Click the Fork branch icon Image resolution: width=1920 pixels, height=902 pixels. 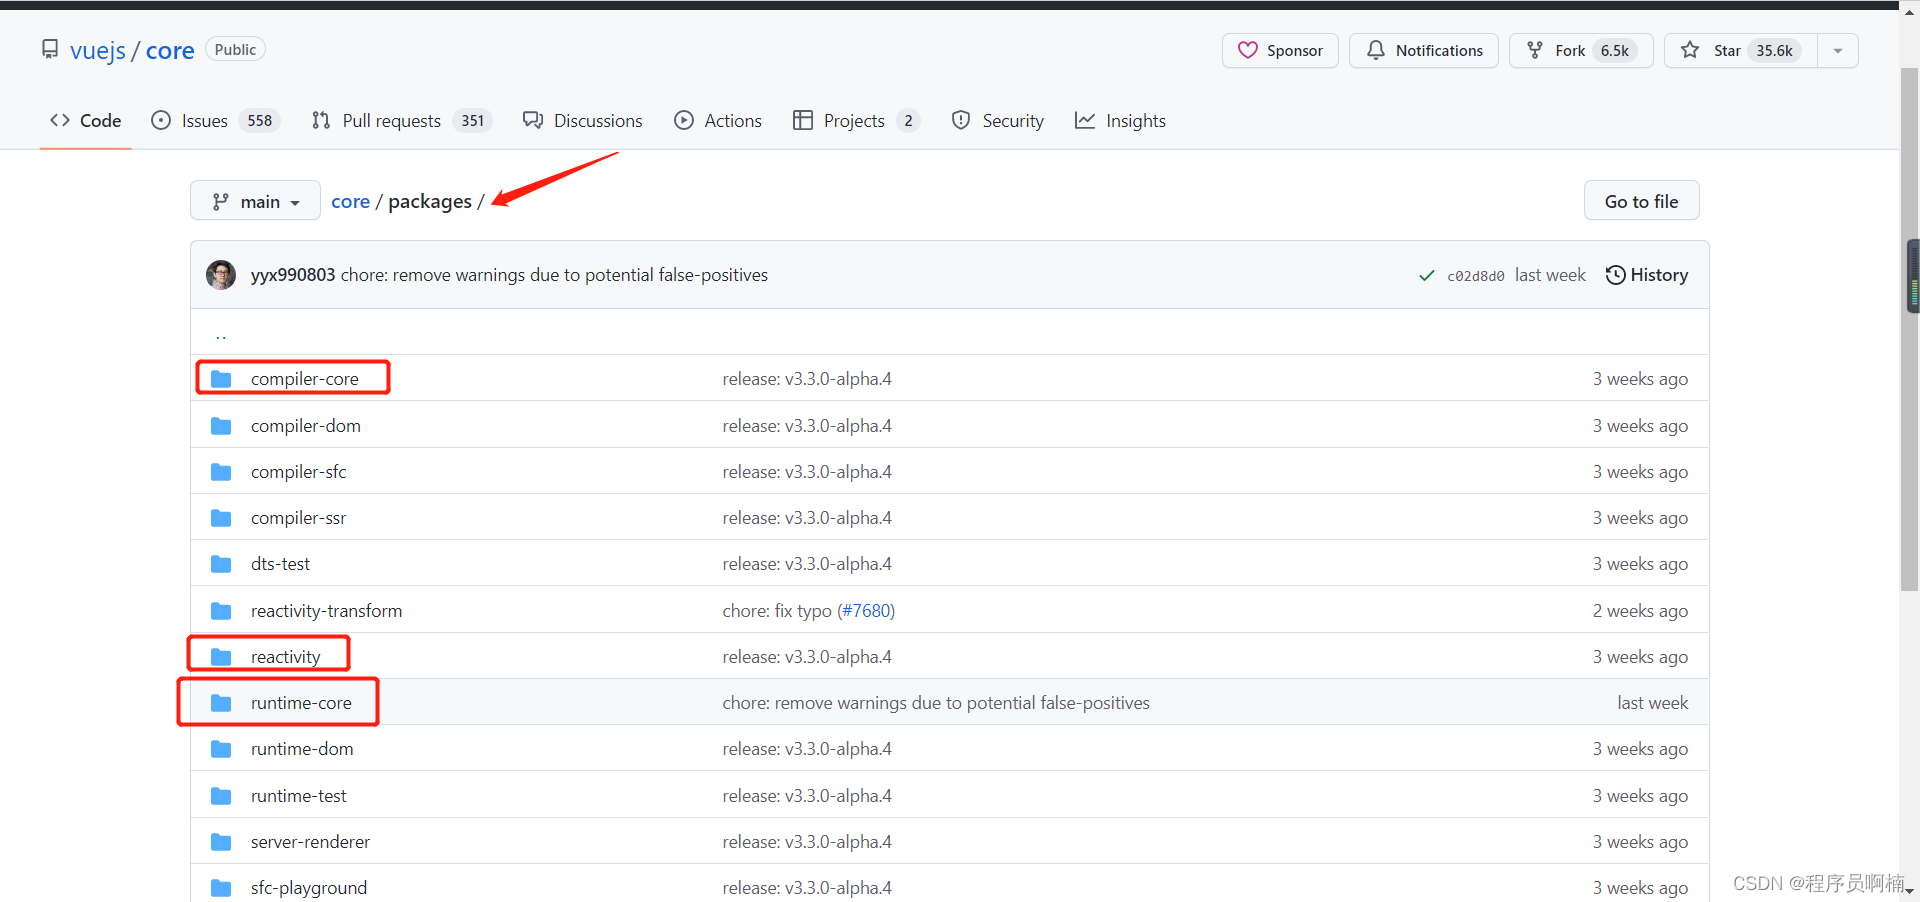[x=1535, y=50]
